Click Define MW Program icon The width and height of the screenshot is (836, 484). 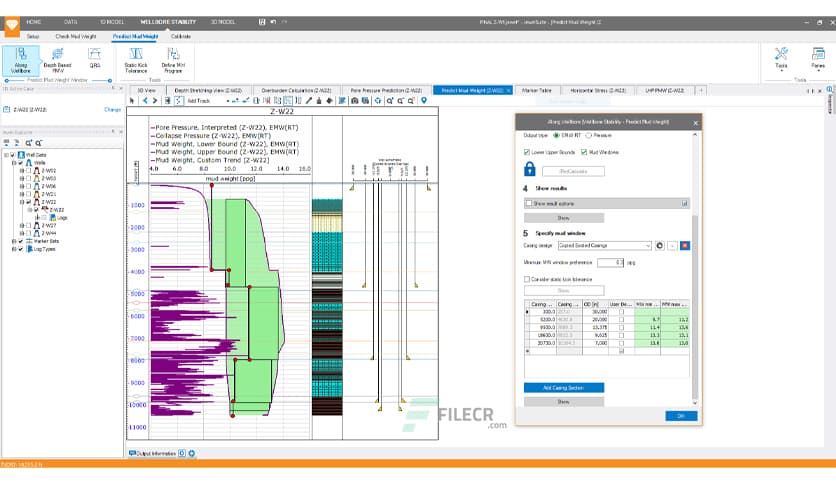coord(174,58)
